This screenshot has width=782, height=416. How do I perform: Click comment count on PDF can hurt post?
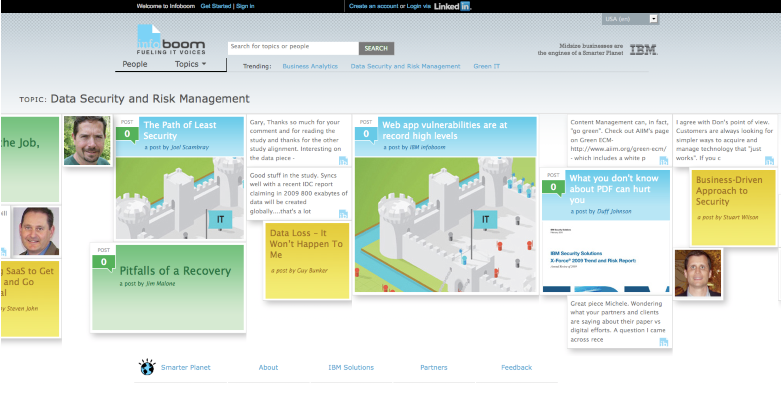(553, 187)
